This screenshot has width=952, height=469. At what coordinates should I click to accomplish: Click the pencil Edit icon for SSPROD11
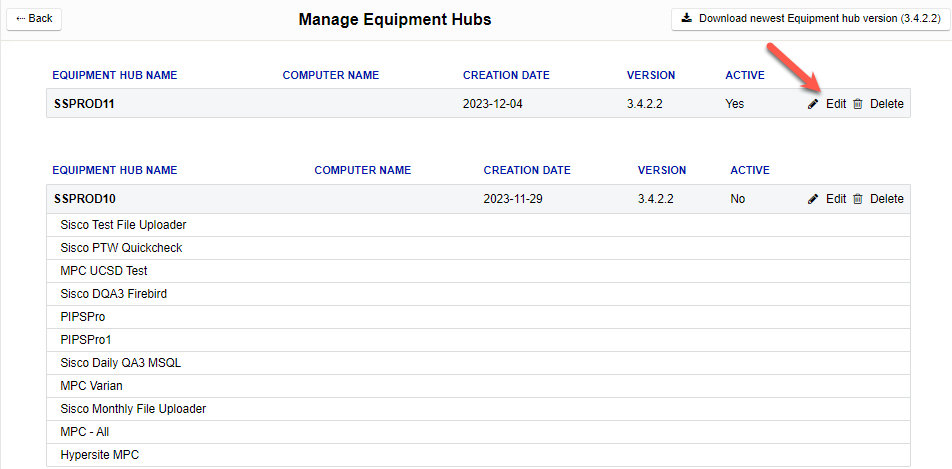pos(813,104)
